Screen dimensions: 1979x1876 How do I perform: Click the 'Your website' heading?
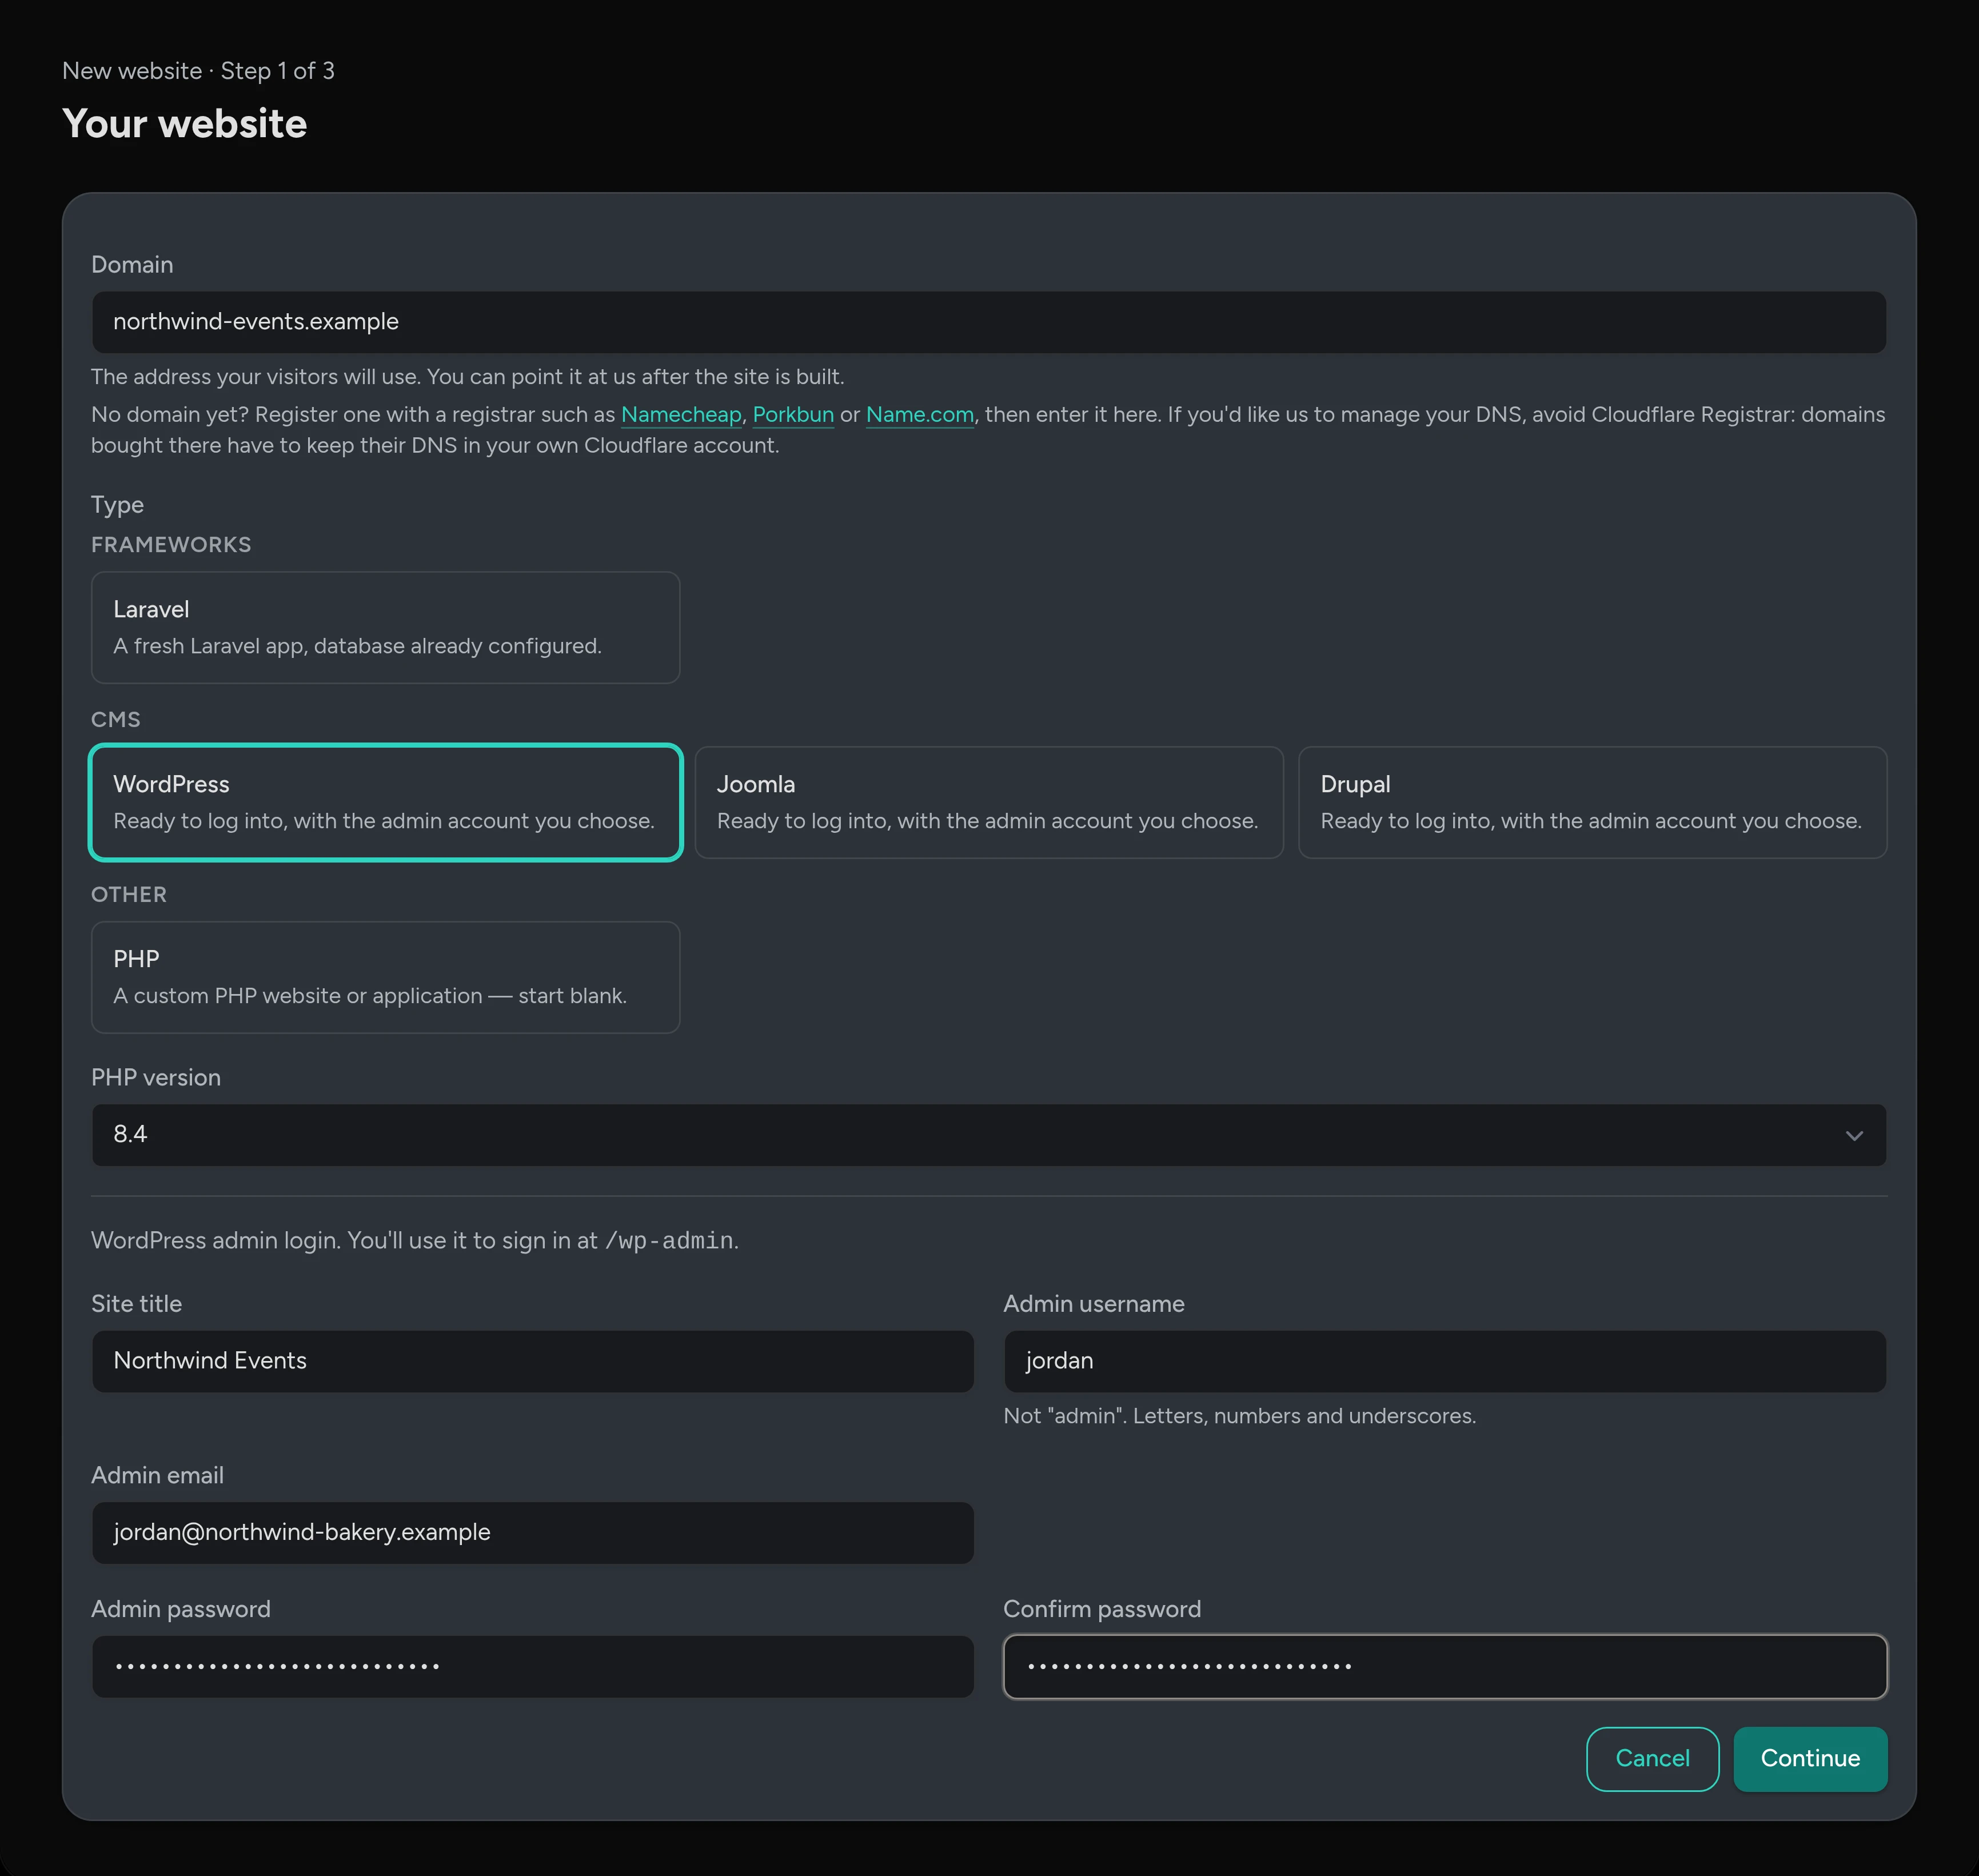click(x=185, y=124)
